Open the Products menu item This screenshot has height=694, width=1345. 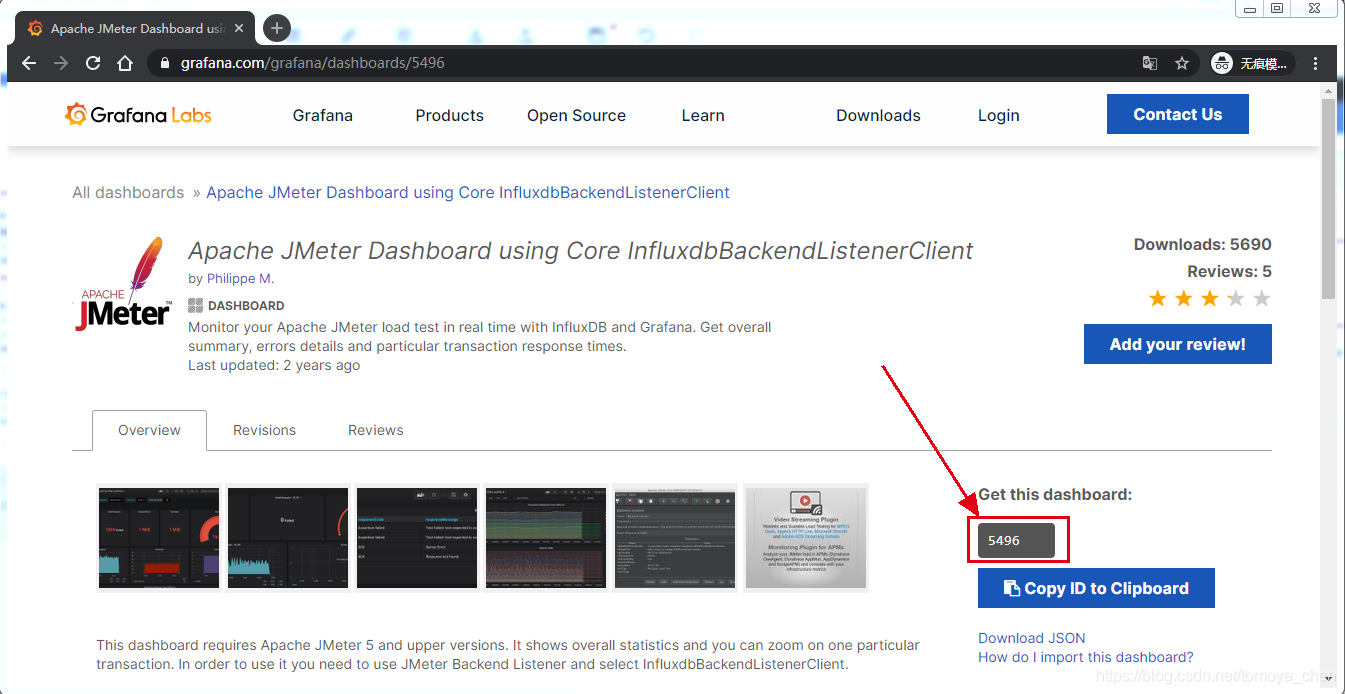[449, 115]
